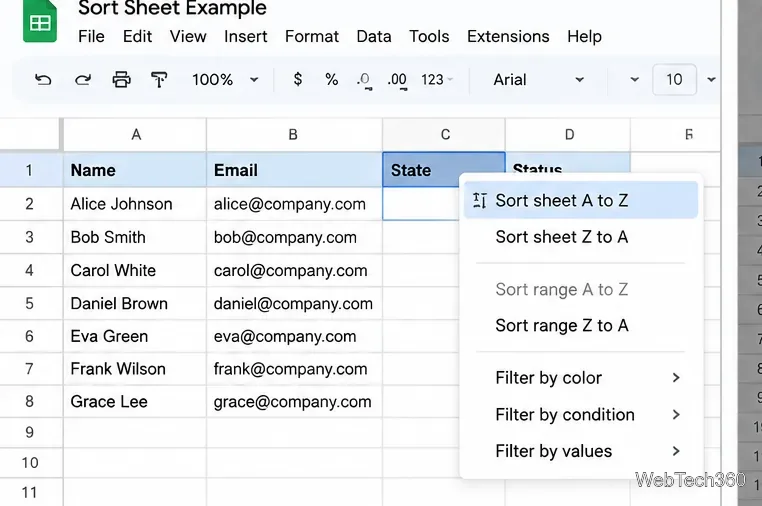
Task: Choose Sort range A to Z
Action: tap(581, 290)
